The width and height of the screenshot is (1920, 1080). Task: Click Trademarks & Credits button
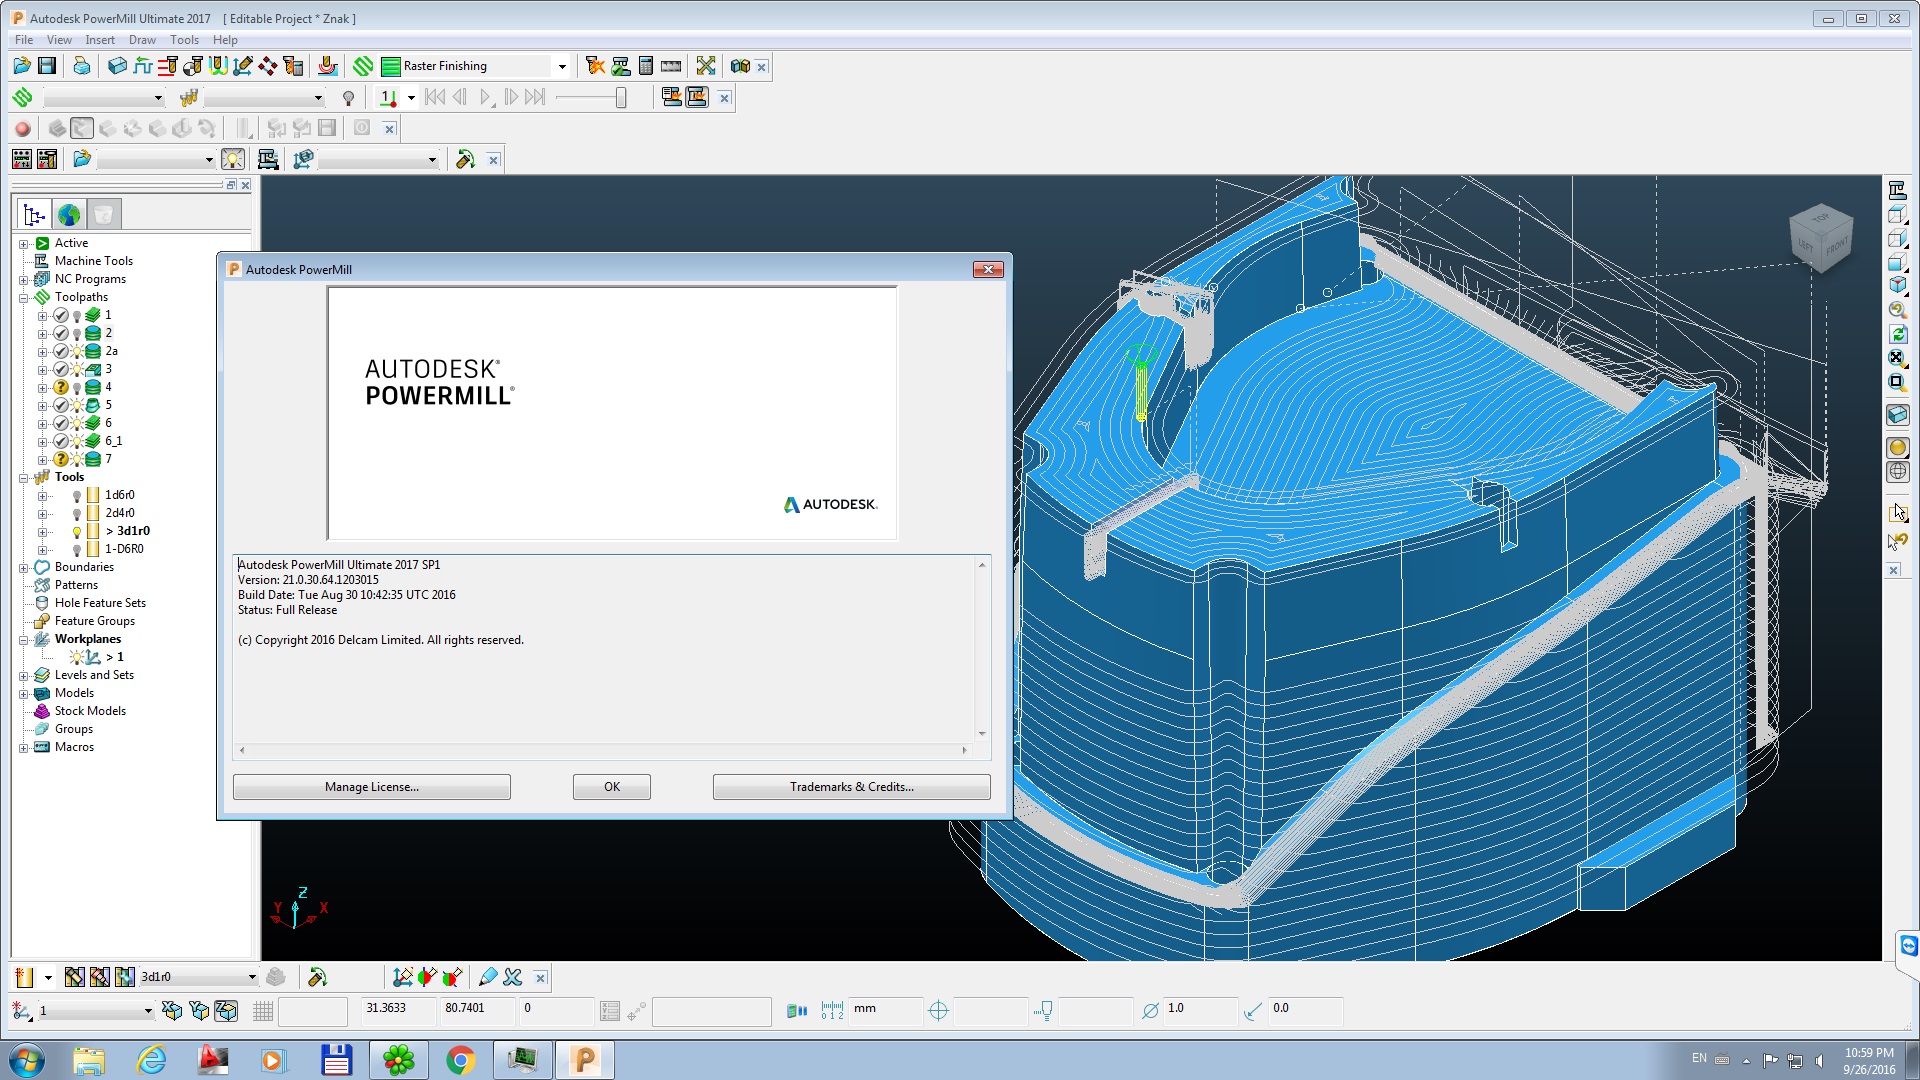[852, 787]
